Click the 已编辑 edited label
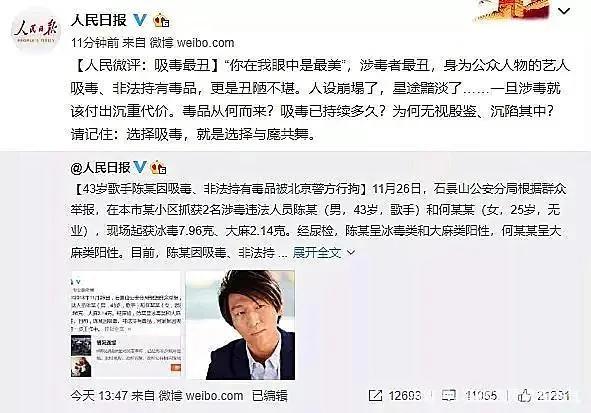This screenshot has height=413, width=591. click(x=270, y=396)
